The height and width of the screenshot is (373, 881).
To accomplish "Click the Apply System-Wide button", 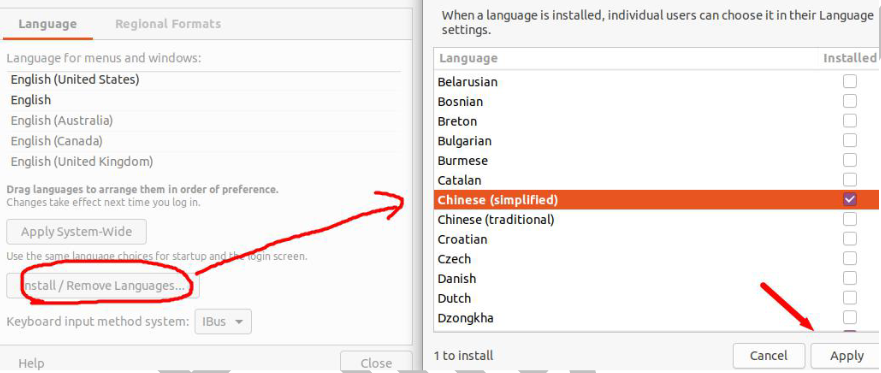I will coord(76,232).
